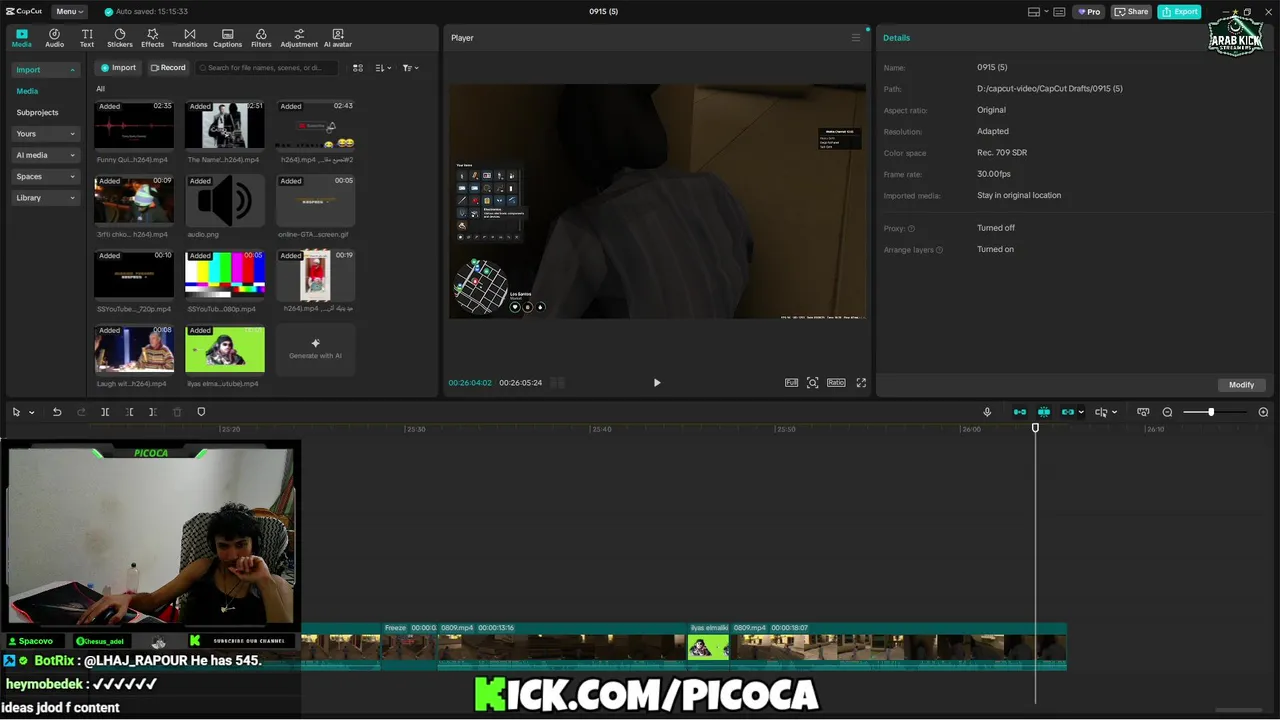Select the green screen ilyas elma clip
This screenshot has height=720, width=1280.
(225, 350)
